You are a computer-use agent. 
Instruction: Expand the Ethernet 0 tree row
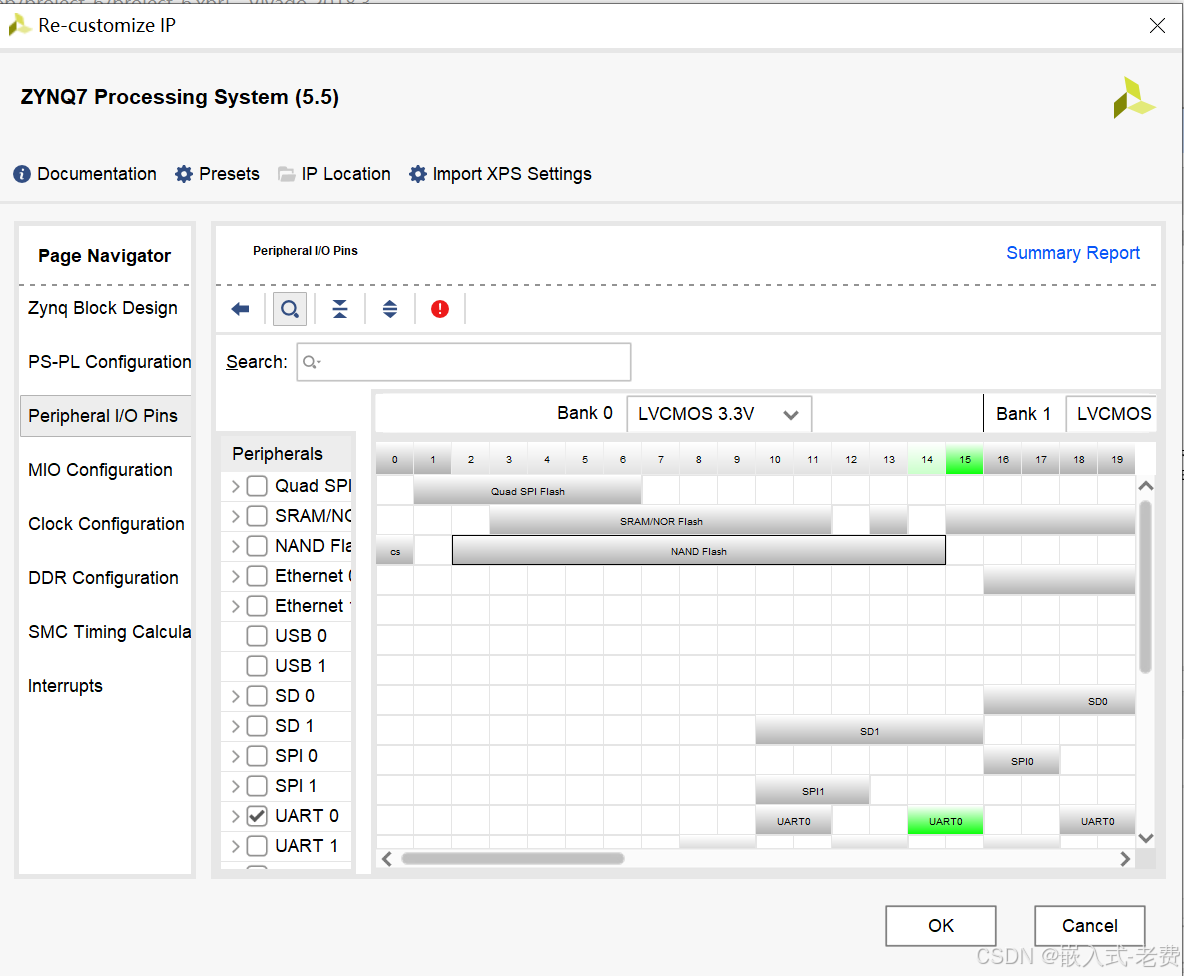click(235, 577)
